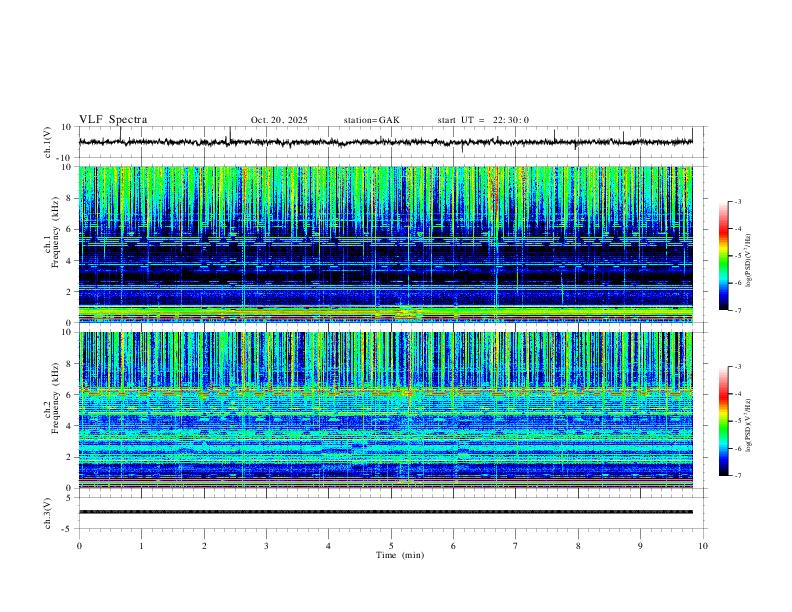Click the x-axis tick label "1"

[x=141, y=546]
